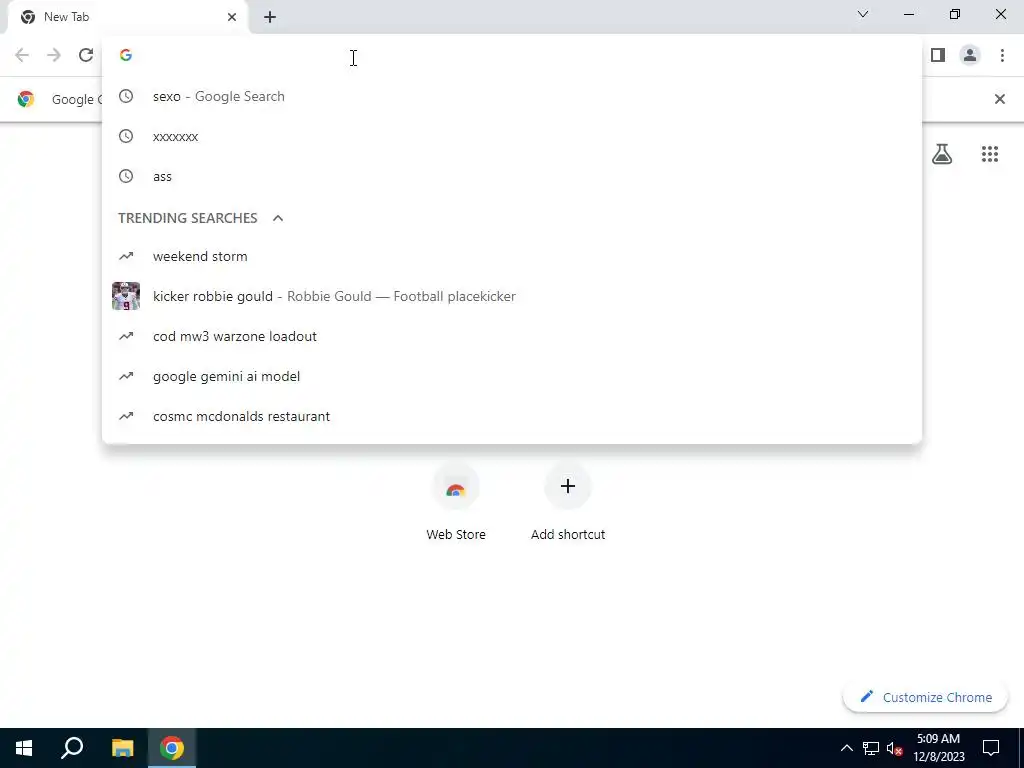Open the taskbar clock and date
The width and height of the screenshot is (1024, 768).
tap(938, 748)
